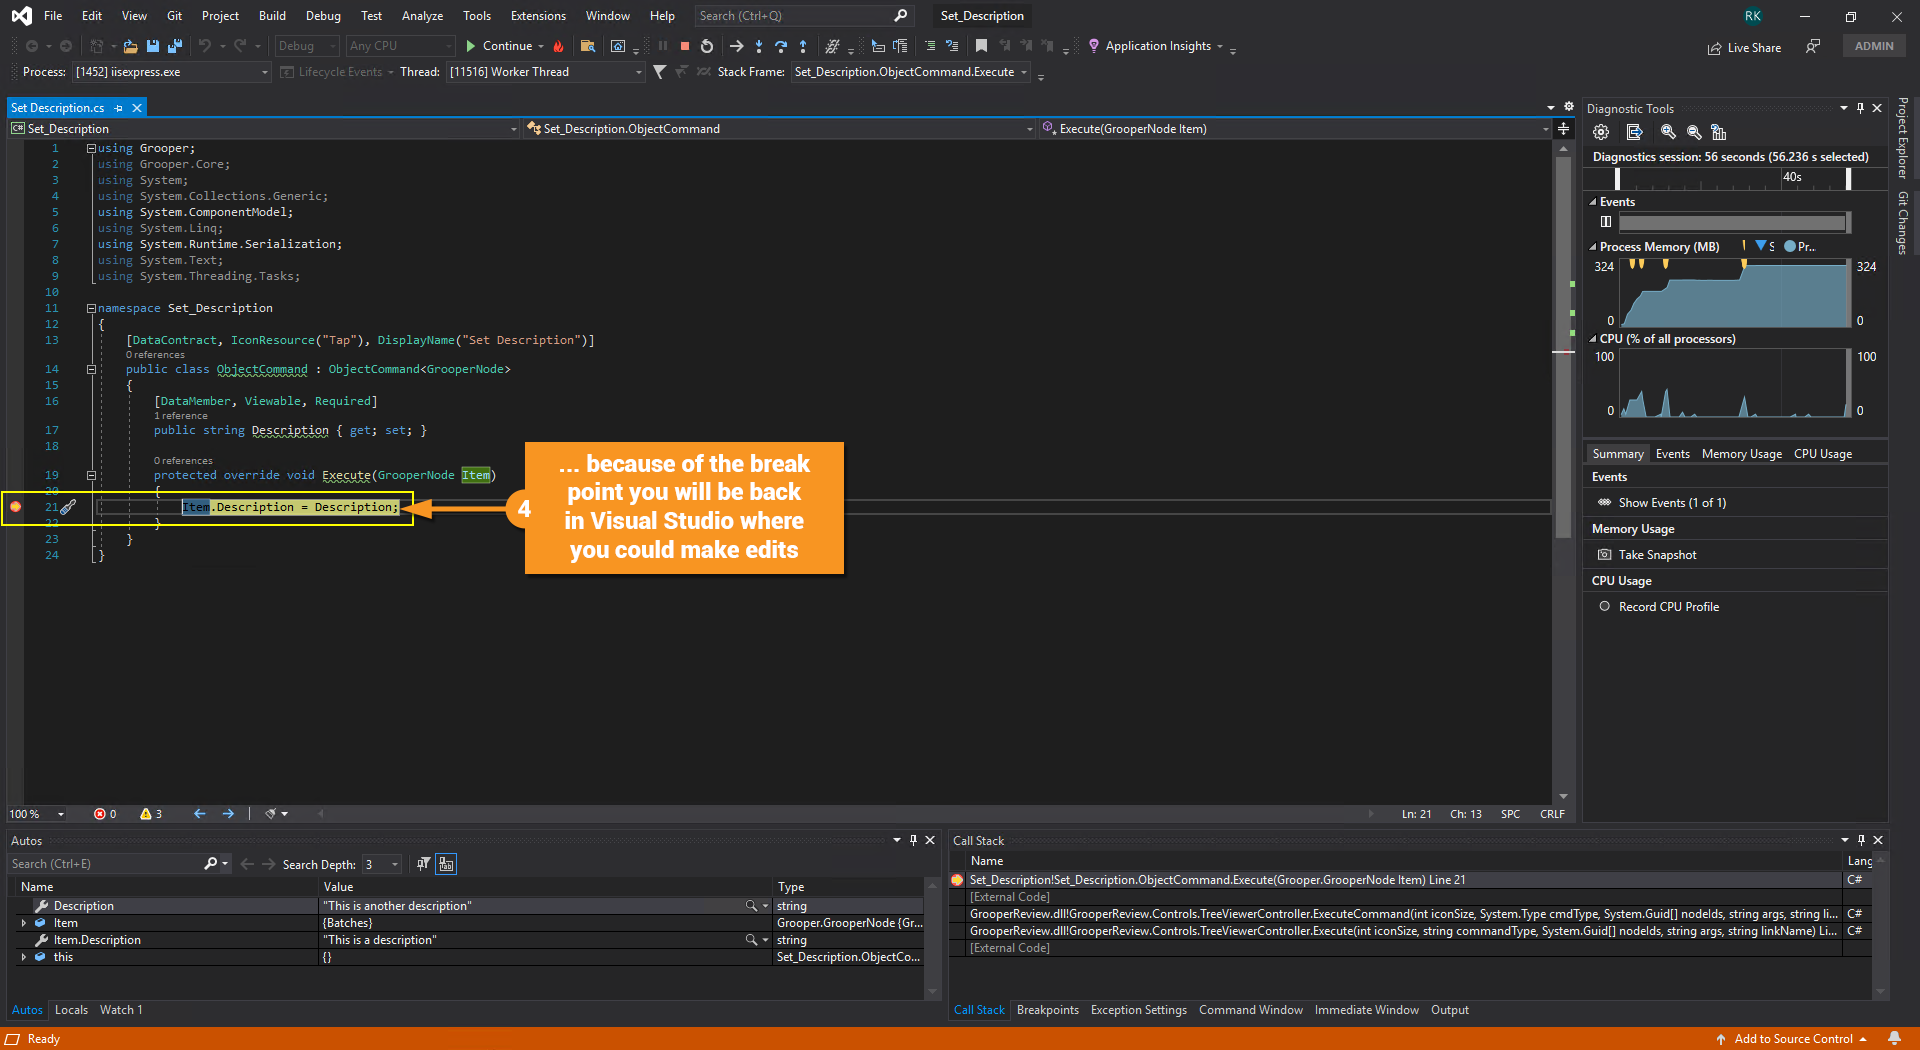Screen dimensions: 1920x1050
Task: Open the Search Depth dropdown
Action: (395, 864)
